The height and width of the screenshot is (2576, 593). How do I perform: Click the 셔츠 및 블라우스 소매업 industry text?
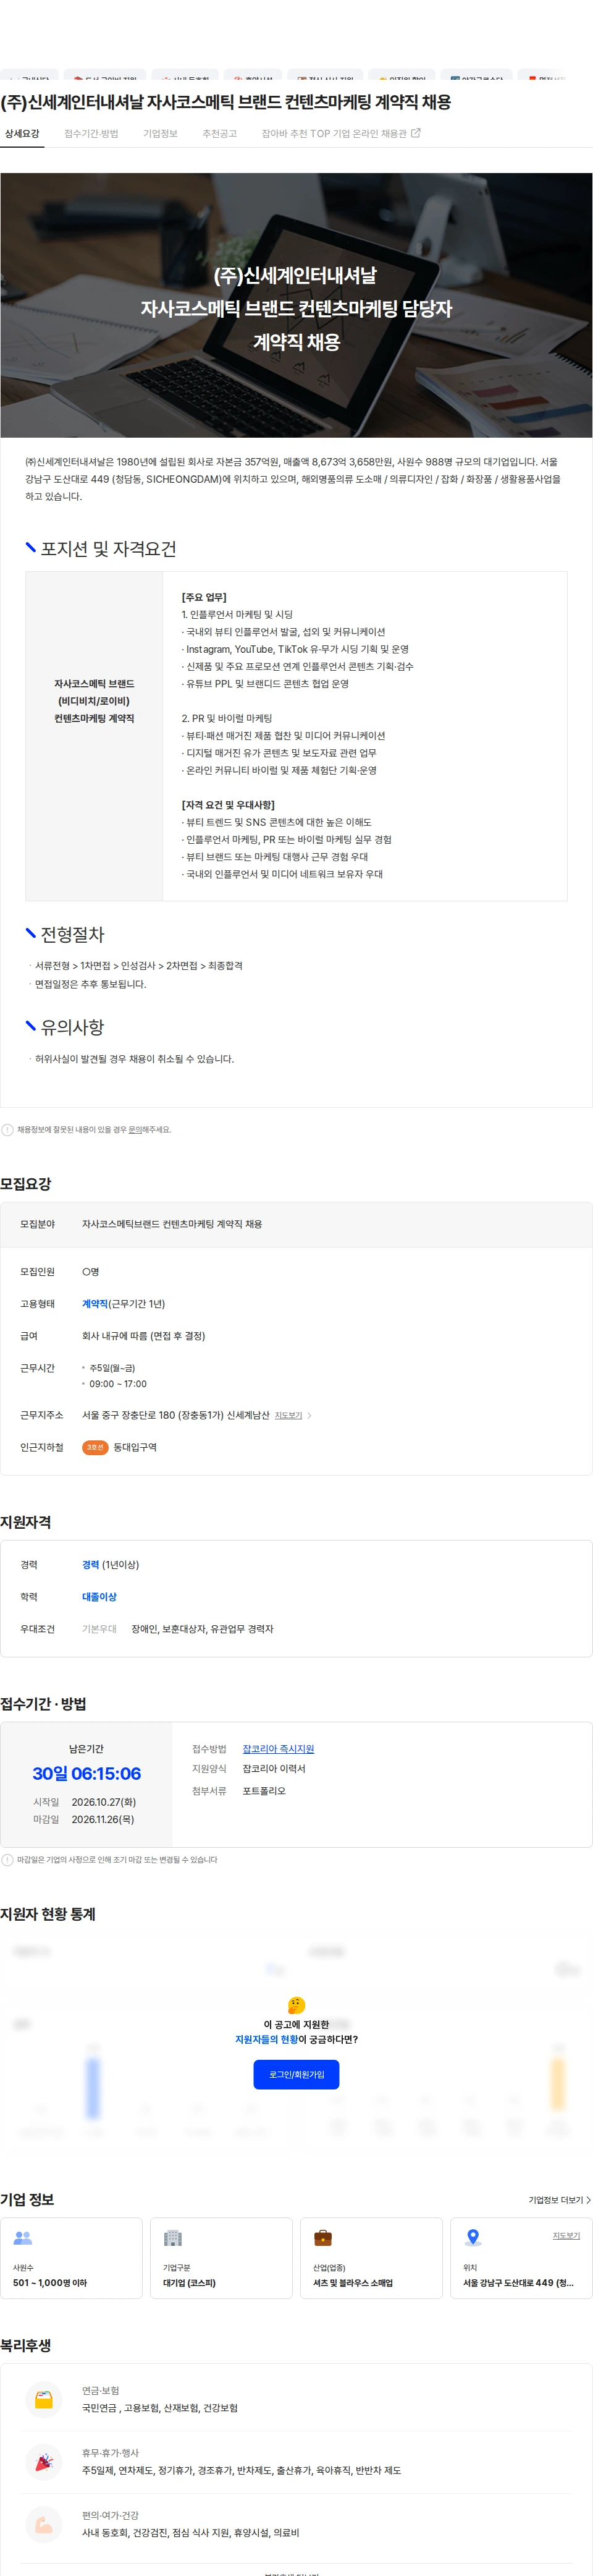[353, 2283]
